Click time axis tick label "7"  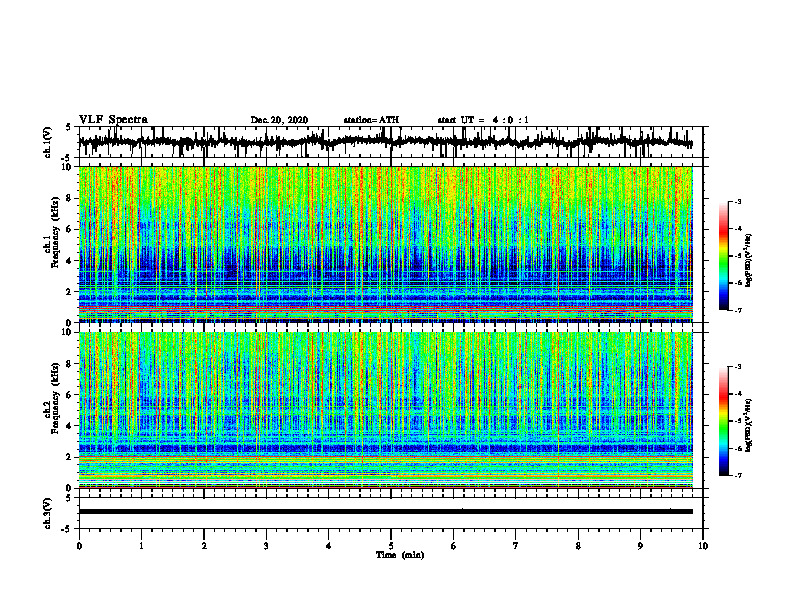tap(516, 546)
